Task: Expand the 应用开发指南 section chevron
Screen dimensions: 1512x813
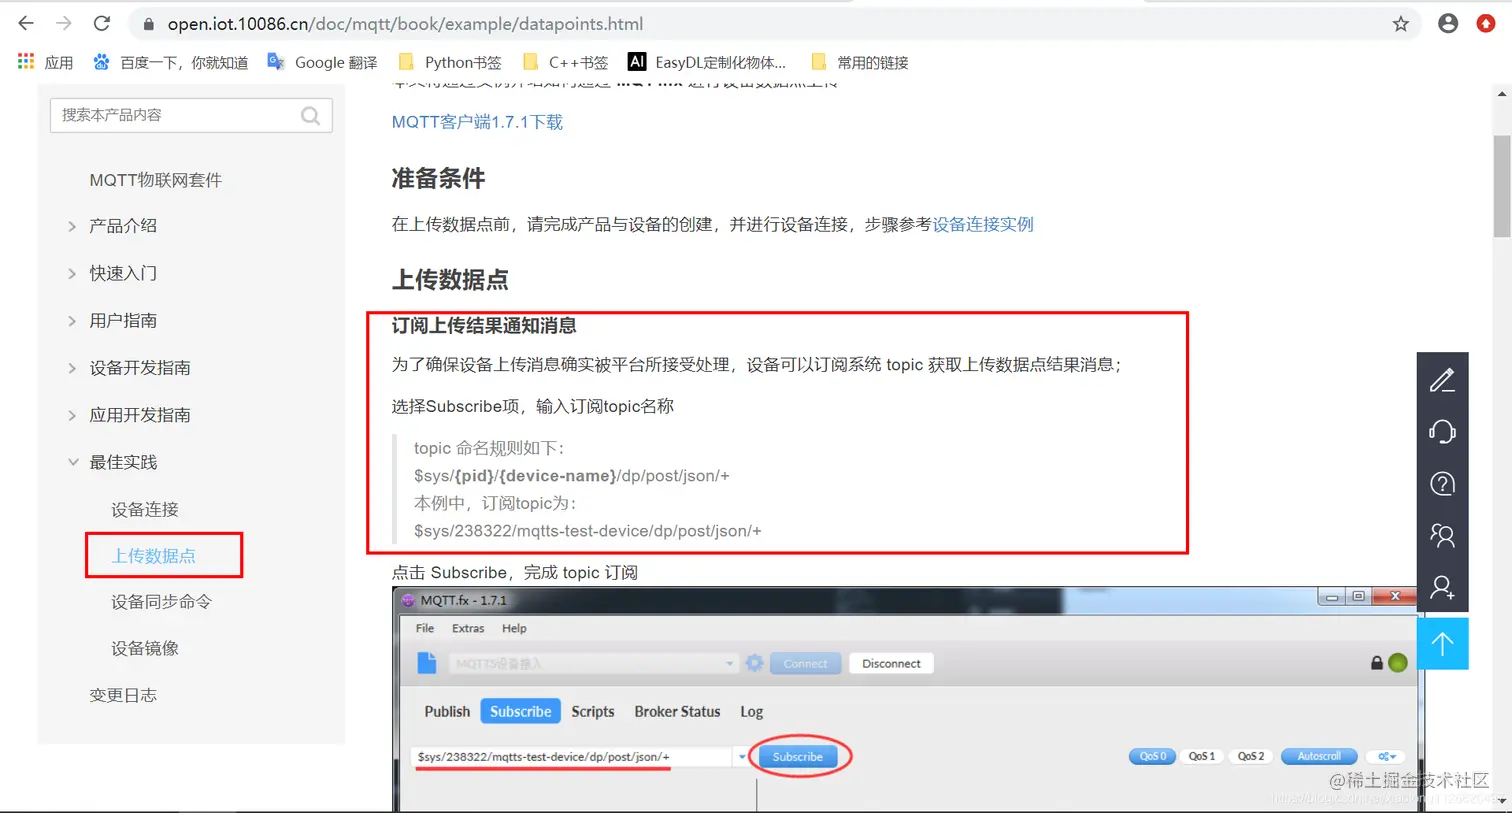Action: pos(72,415)
